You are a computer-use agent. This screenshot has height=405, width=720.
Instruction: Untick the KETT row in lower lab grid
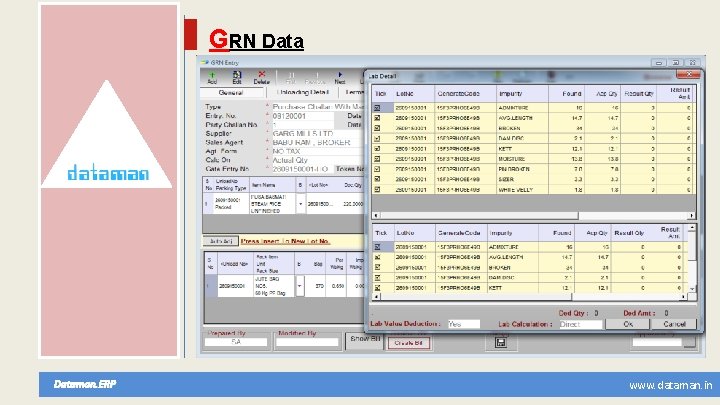click(x=377, y=288)
